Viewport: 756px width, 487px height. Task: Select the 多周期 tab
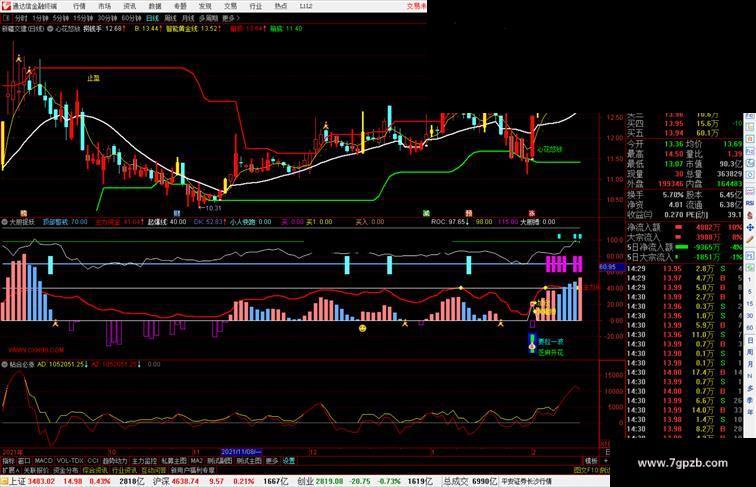coord(208,18)
